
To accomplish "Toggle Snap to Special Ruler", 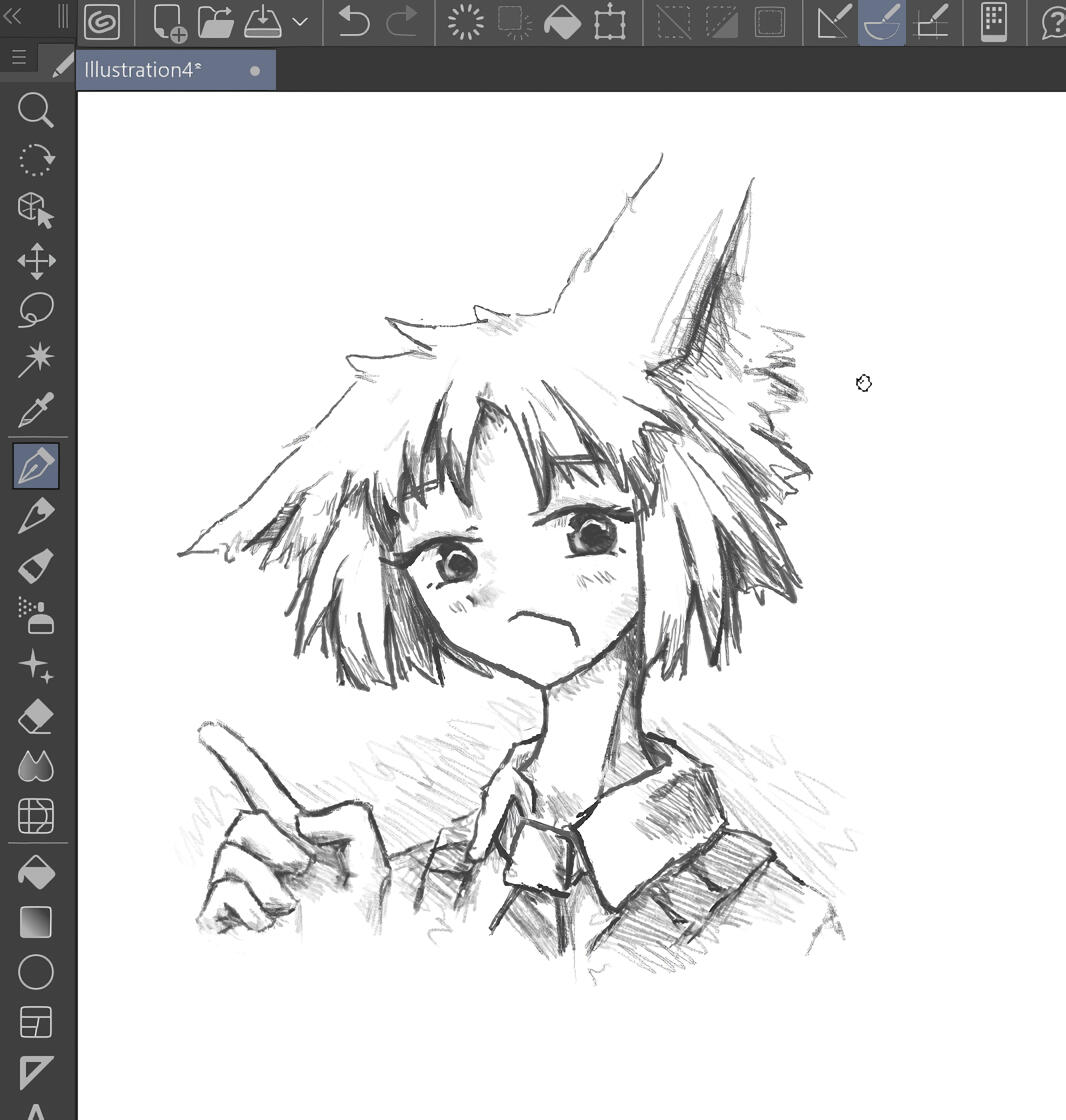I will (x=882, y=22).
